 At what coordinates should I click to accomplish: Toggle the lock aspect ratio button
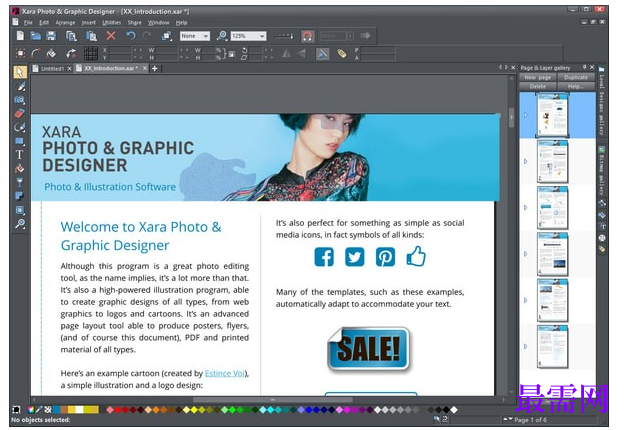coord(231,54)
